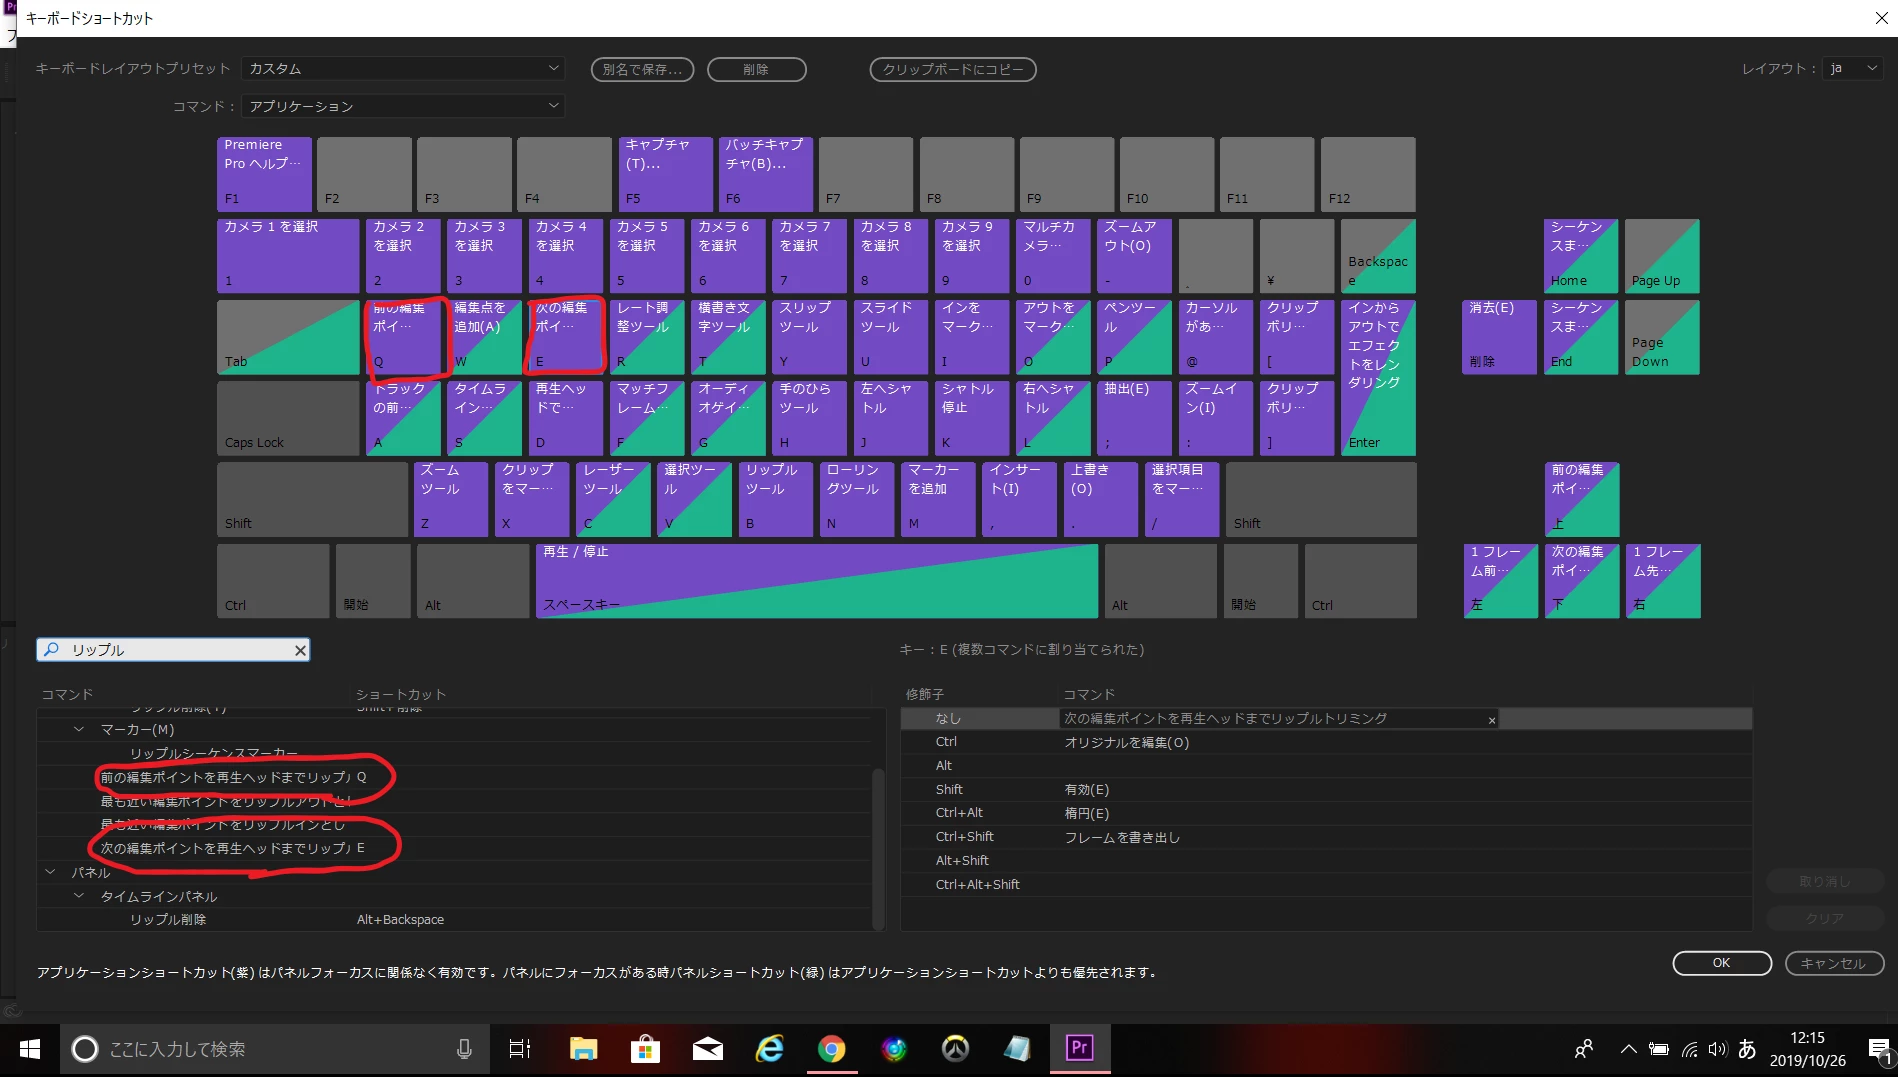
Task: Open the Mail app on the taskbar
Action: [707, 1049]
